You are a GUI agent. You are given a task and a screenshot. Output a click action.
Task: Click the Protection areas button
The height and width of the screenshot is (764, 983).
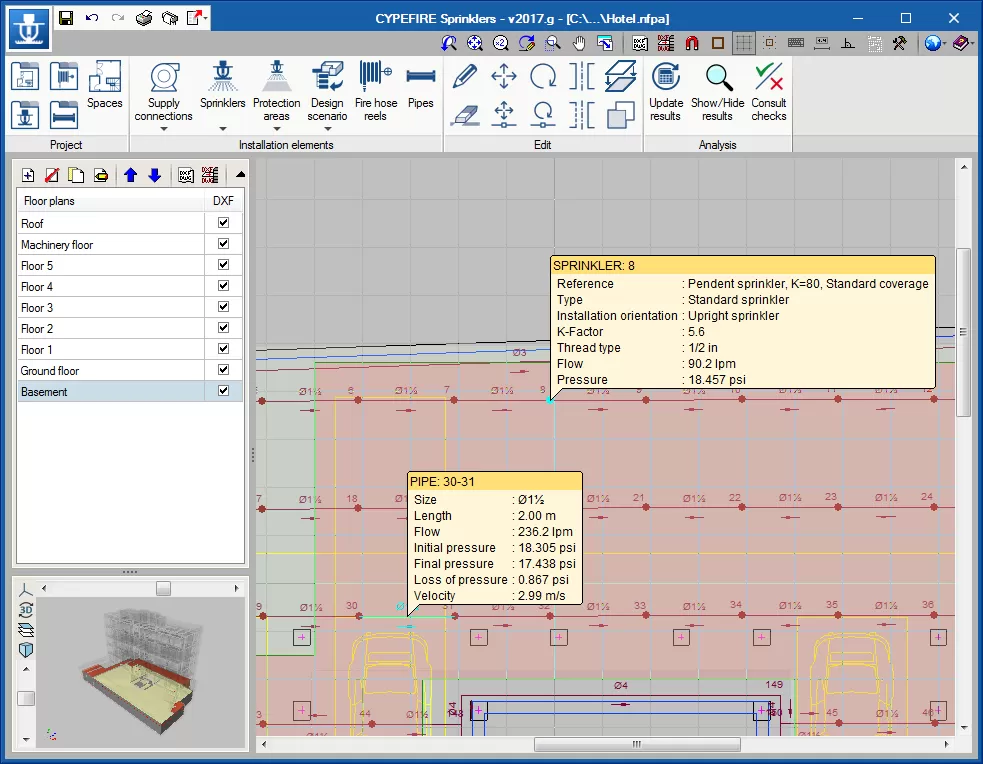point(276,92)
